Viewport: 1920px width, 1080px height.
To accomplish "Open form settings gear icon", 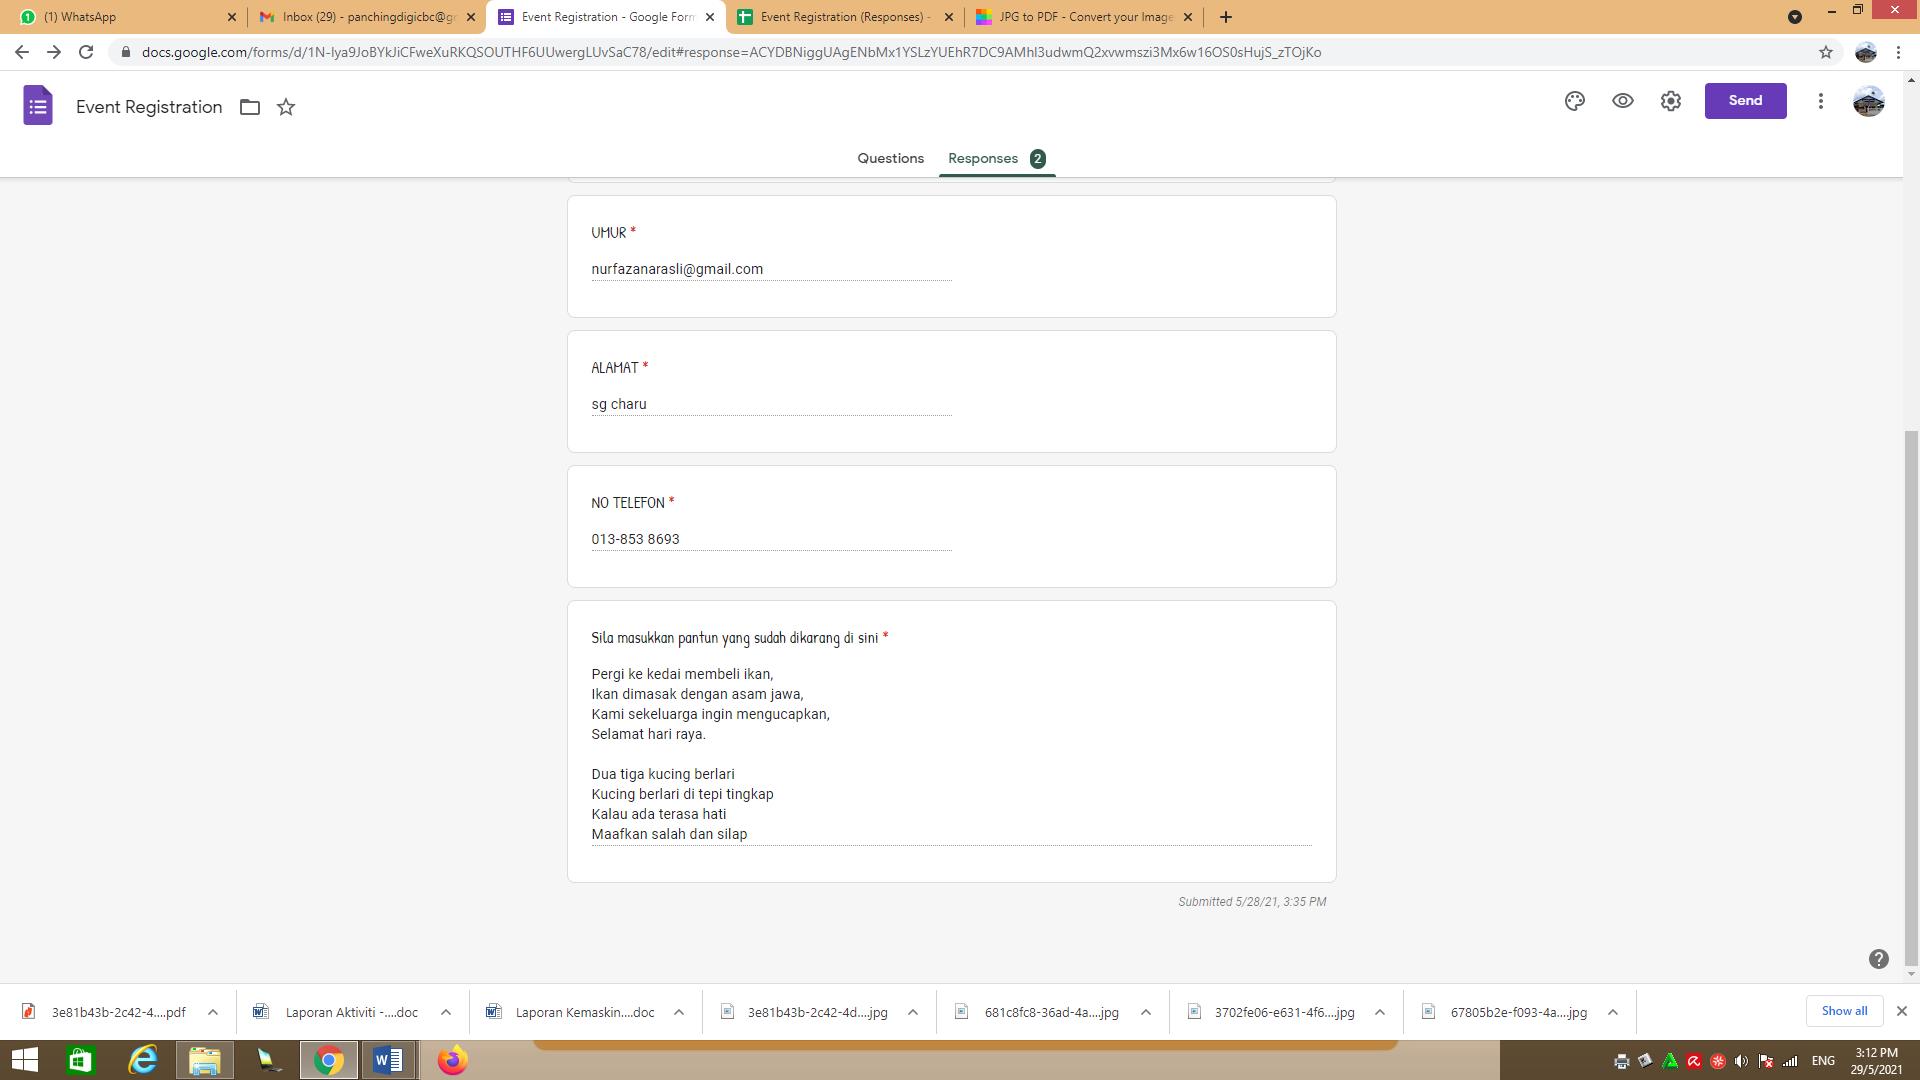I will click(x=1671, y=101).
